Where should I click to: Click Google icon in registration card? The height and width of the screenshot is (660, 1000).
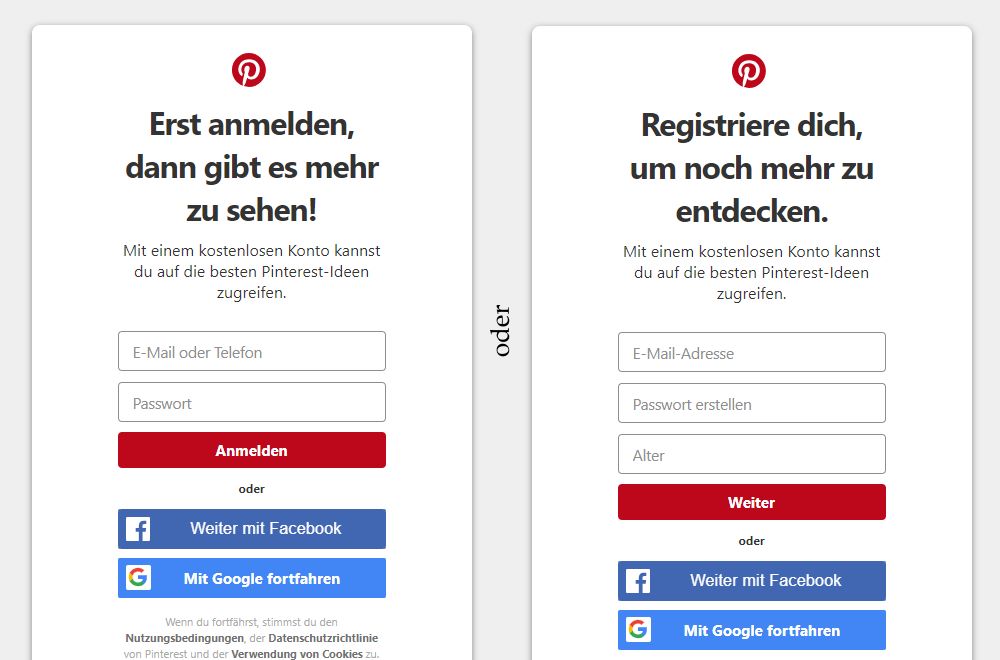[638, 630]
